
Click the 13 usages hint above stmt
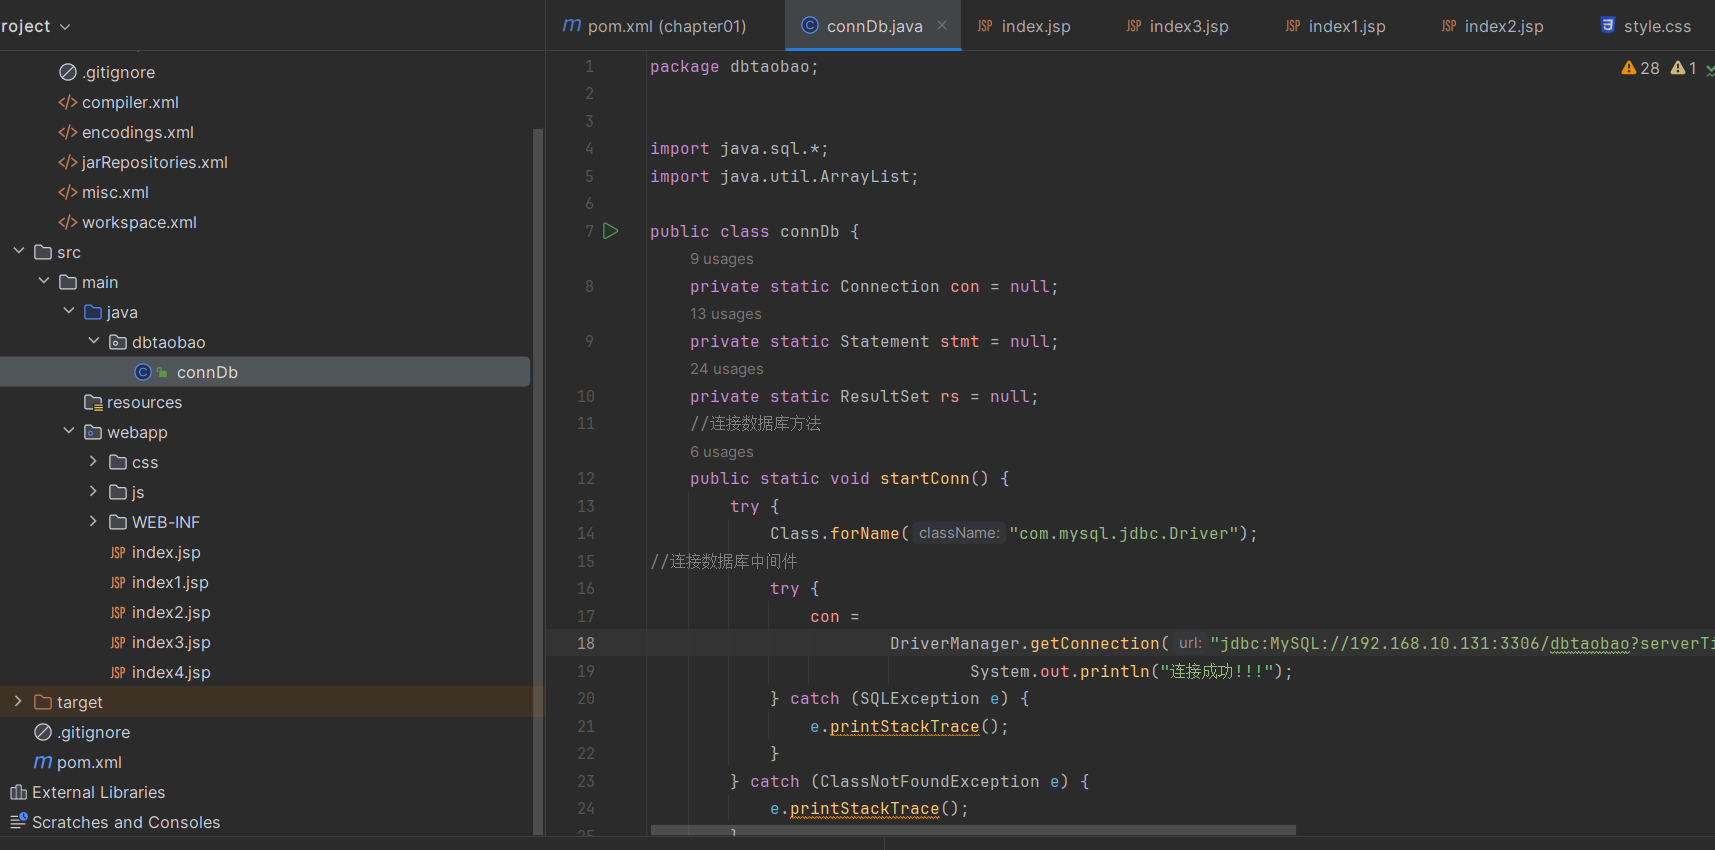click(x=725, y=314)
